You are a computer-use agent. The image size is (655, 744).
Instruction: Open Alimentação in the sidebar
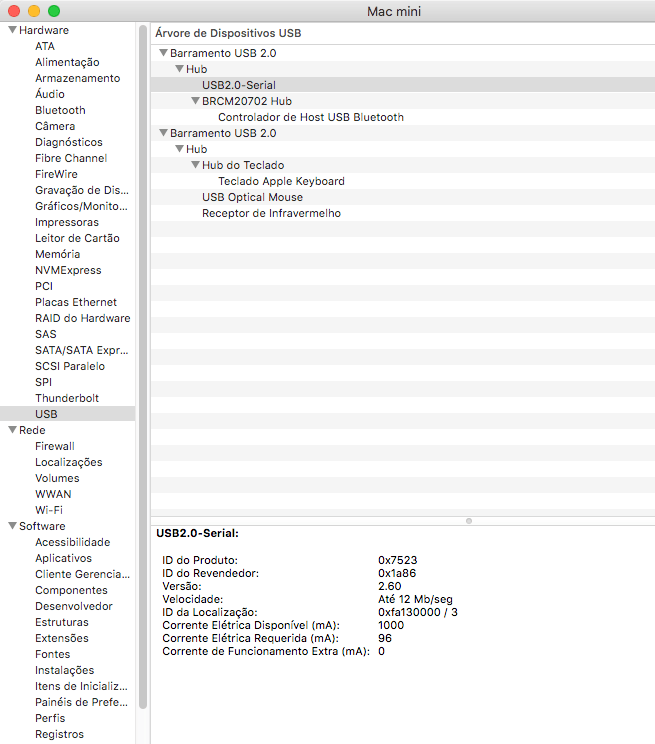click(67, 62)
